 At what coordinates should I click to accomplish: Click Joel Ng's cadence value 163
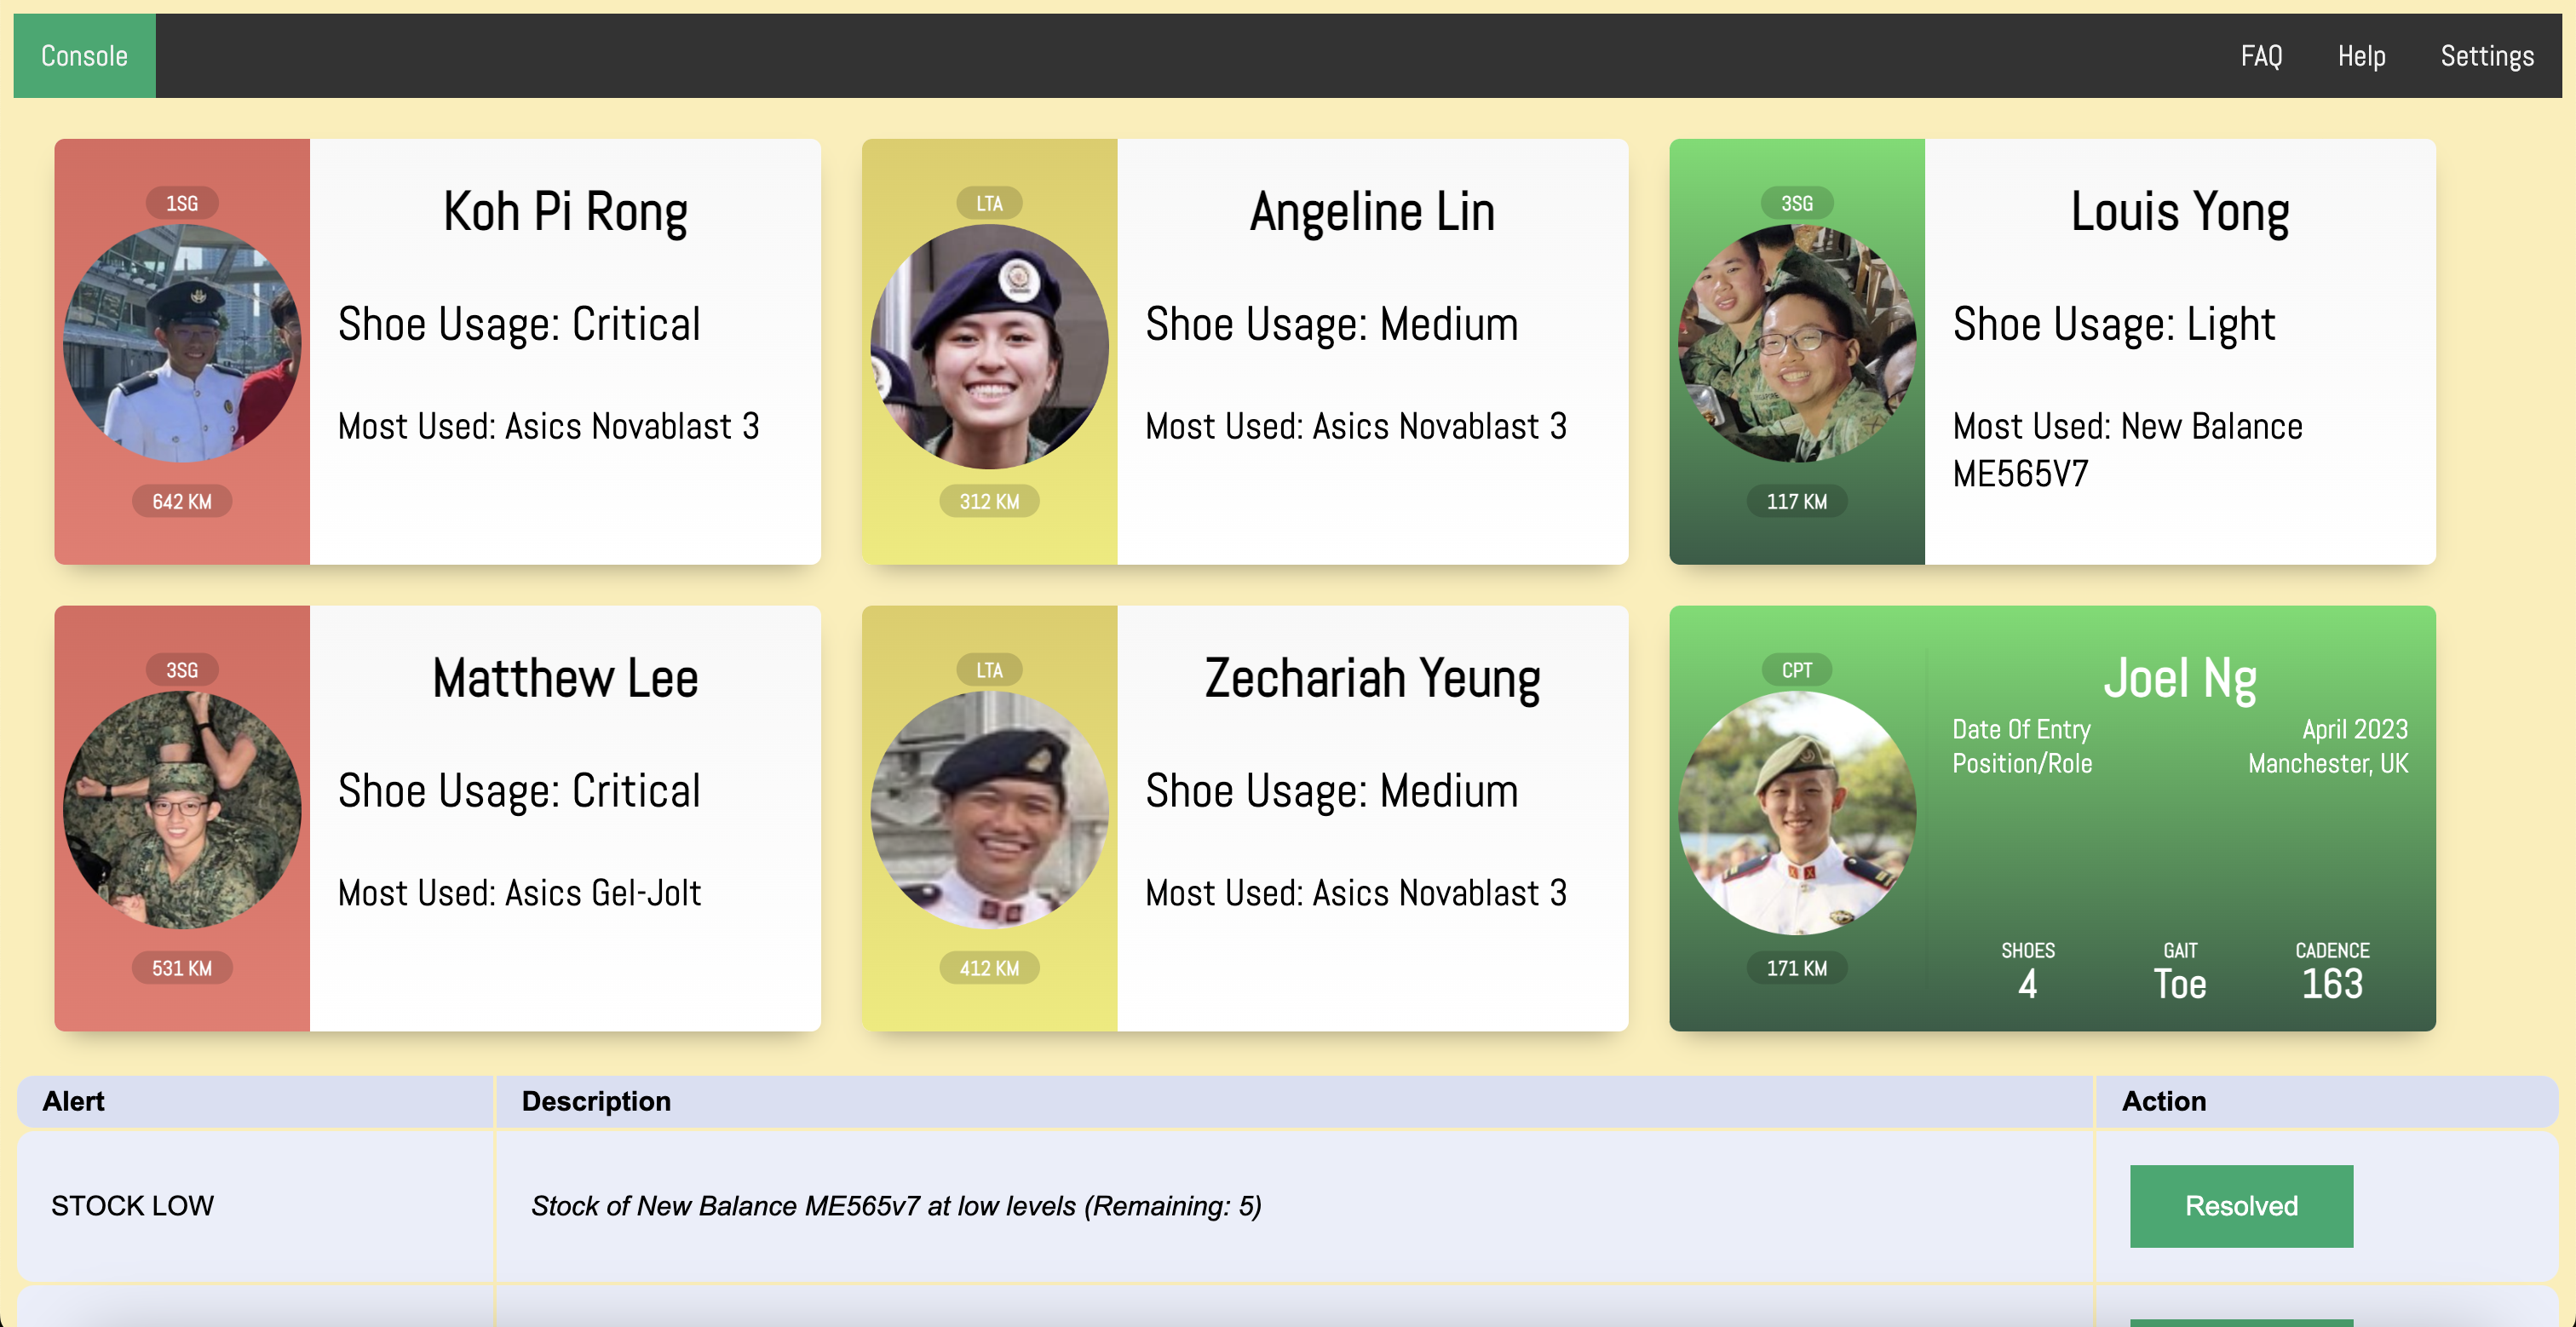pyautogui.click(x=2332, y=984)
